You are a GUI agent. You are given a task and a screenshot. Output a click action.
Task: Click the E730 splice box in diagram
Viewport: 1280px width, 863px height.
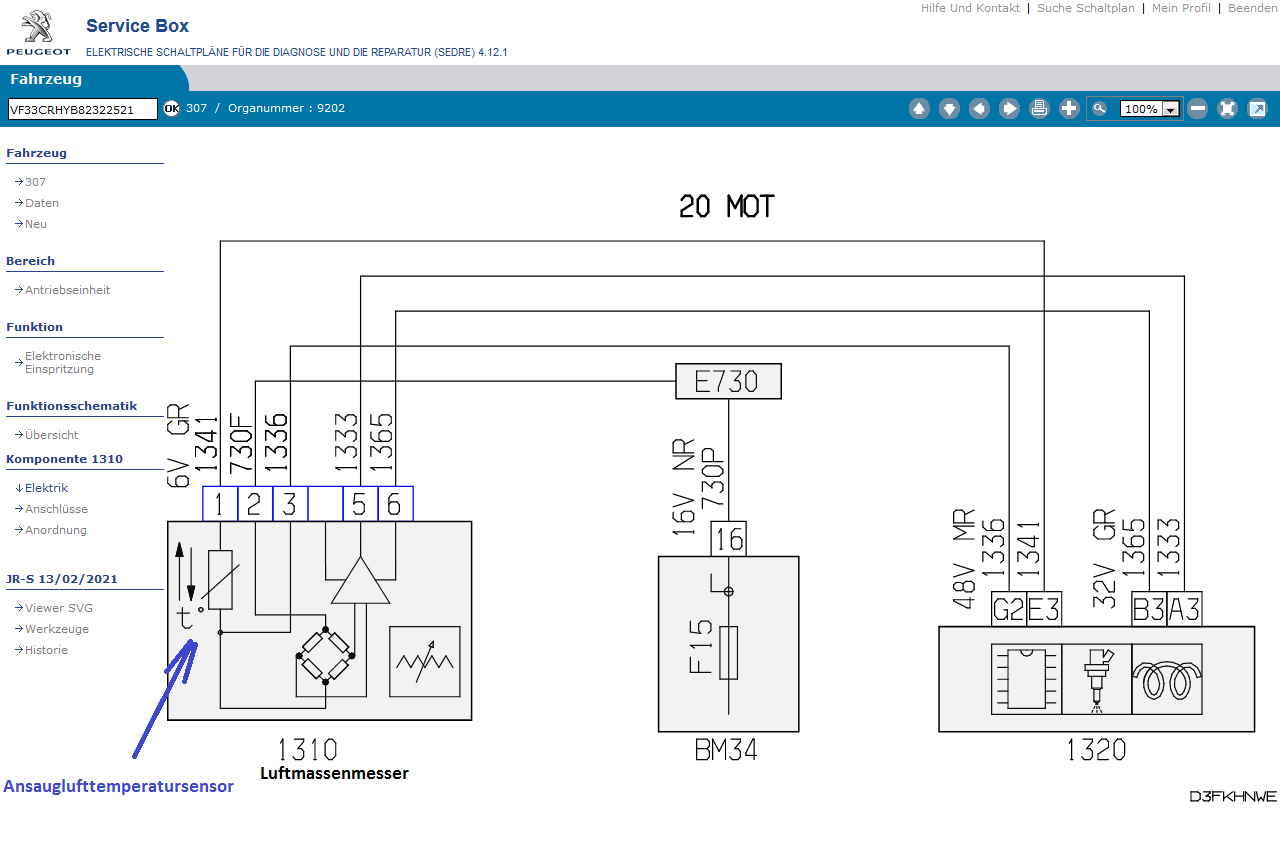pos(728,381)
